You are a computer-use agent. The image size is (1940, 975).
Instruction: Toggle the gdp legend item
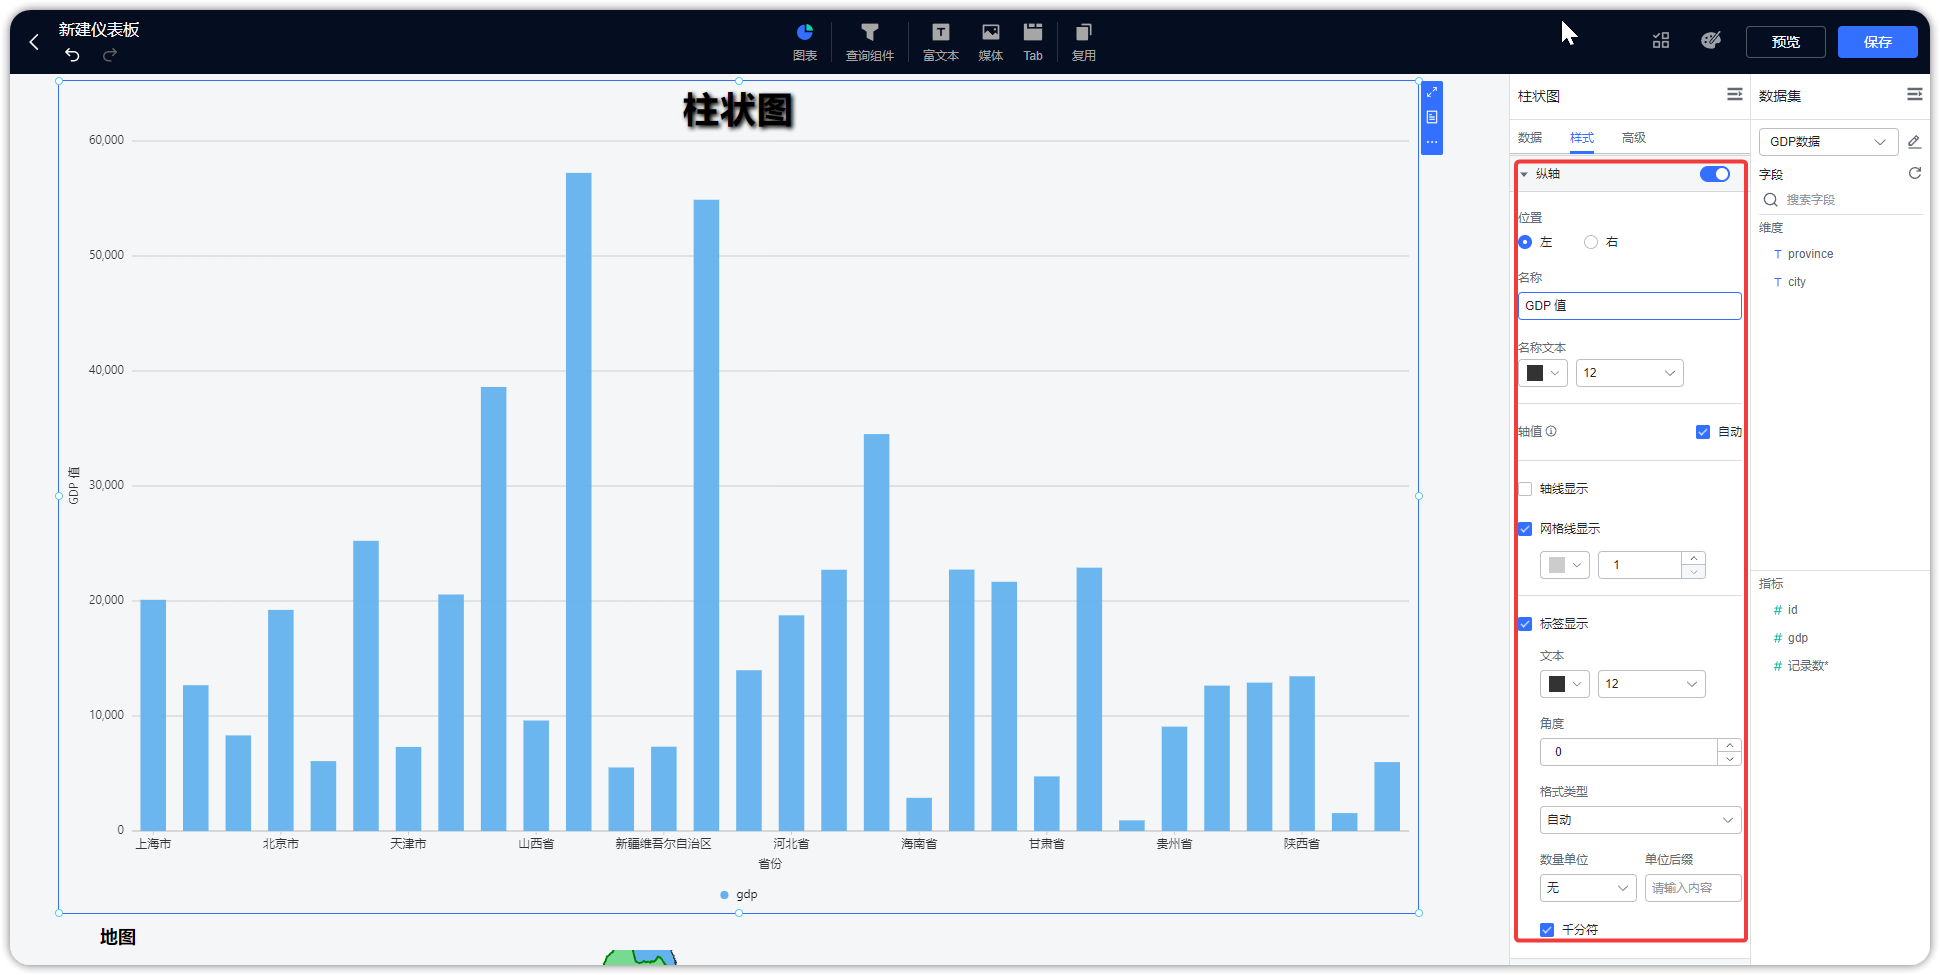(739, 895)
